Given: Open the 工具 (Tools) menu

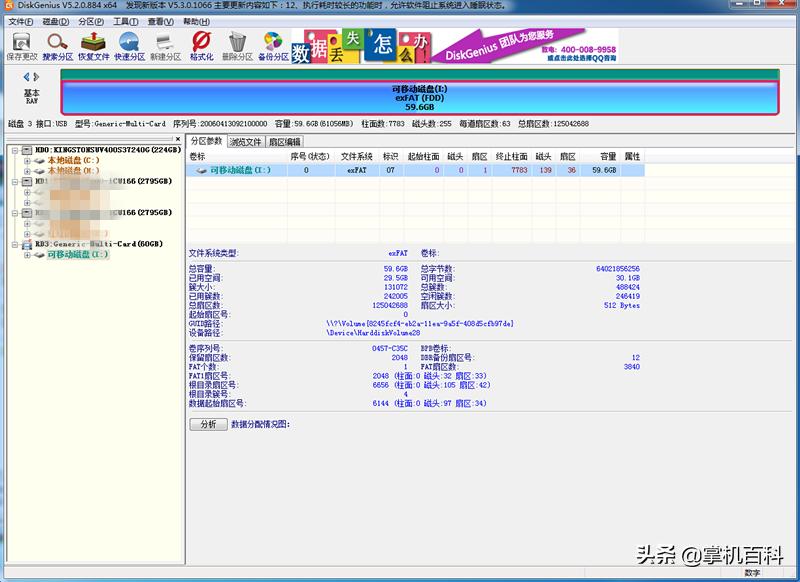Looking at the screenshot, I should point(124,22).
